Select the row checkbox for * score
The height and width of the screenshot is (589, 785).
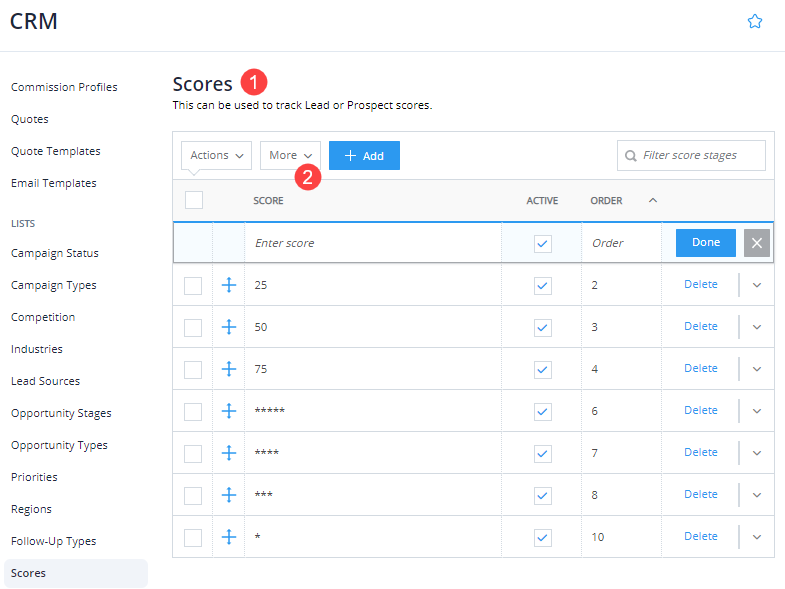pyautogui.click(x=193, y=538)
